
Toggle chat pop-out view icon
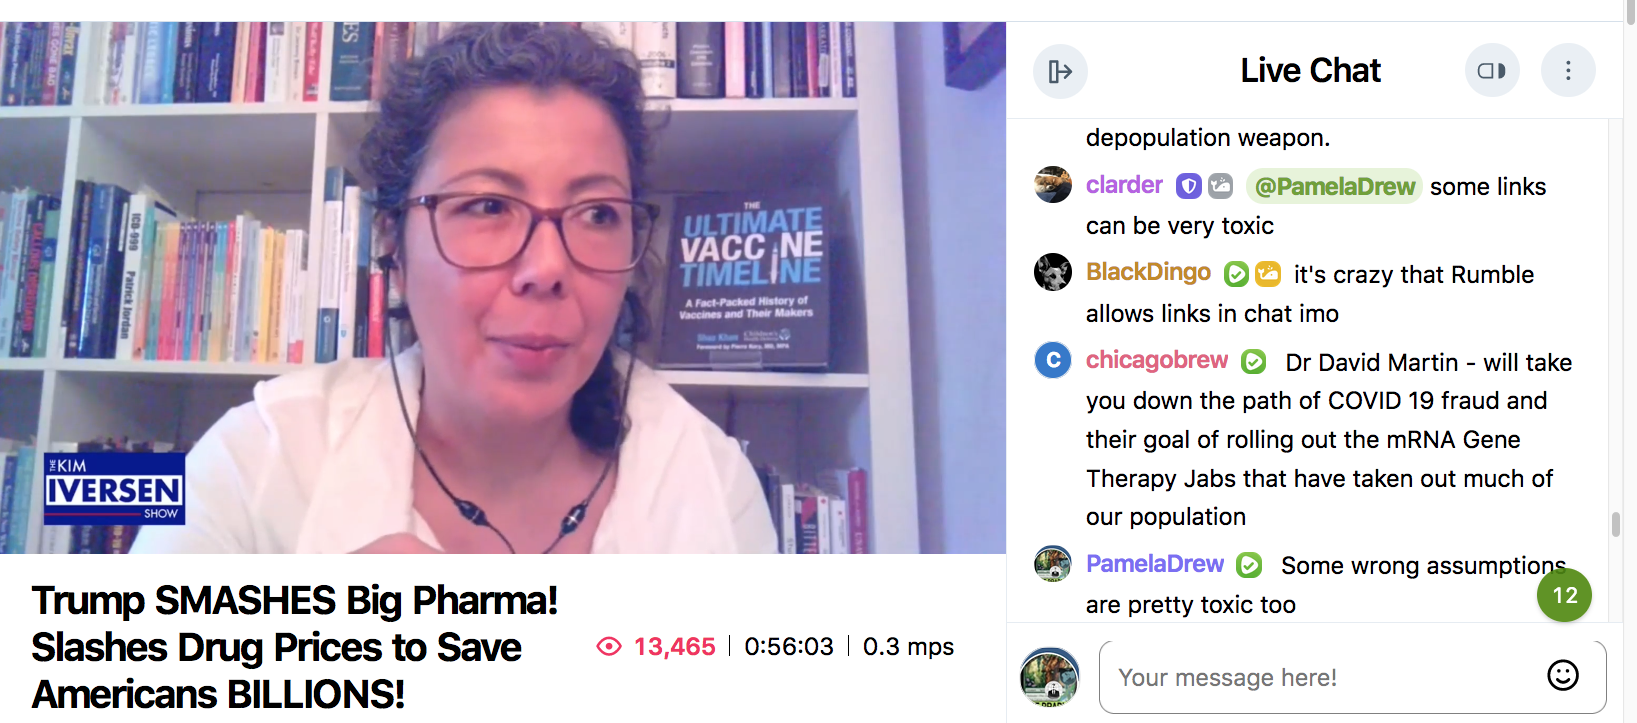pyautogui.click(x=1492, y=71)
